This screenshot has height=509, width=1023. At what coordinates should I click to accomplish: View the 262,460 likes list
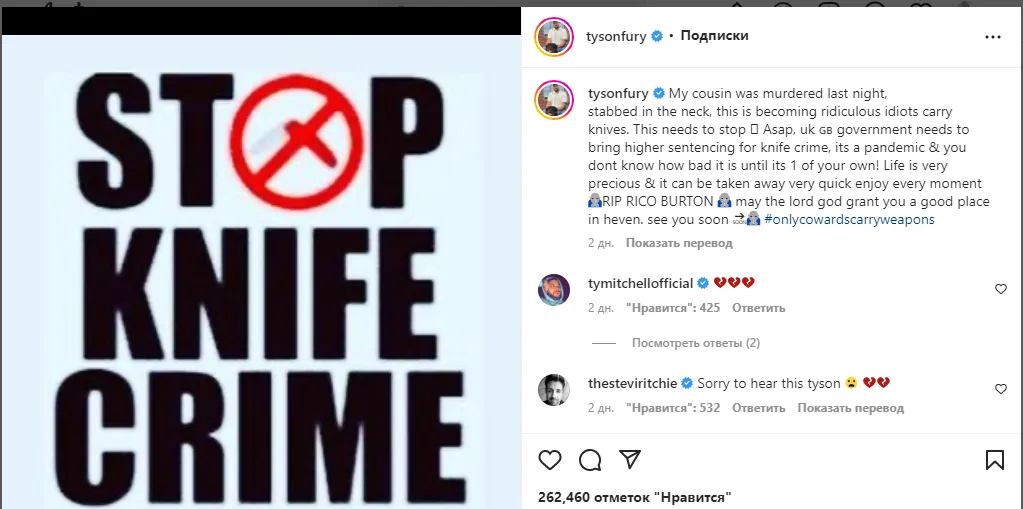pyautogui.click(x=634, y=496)
